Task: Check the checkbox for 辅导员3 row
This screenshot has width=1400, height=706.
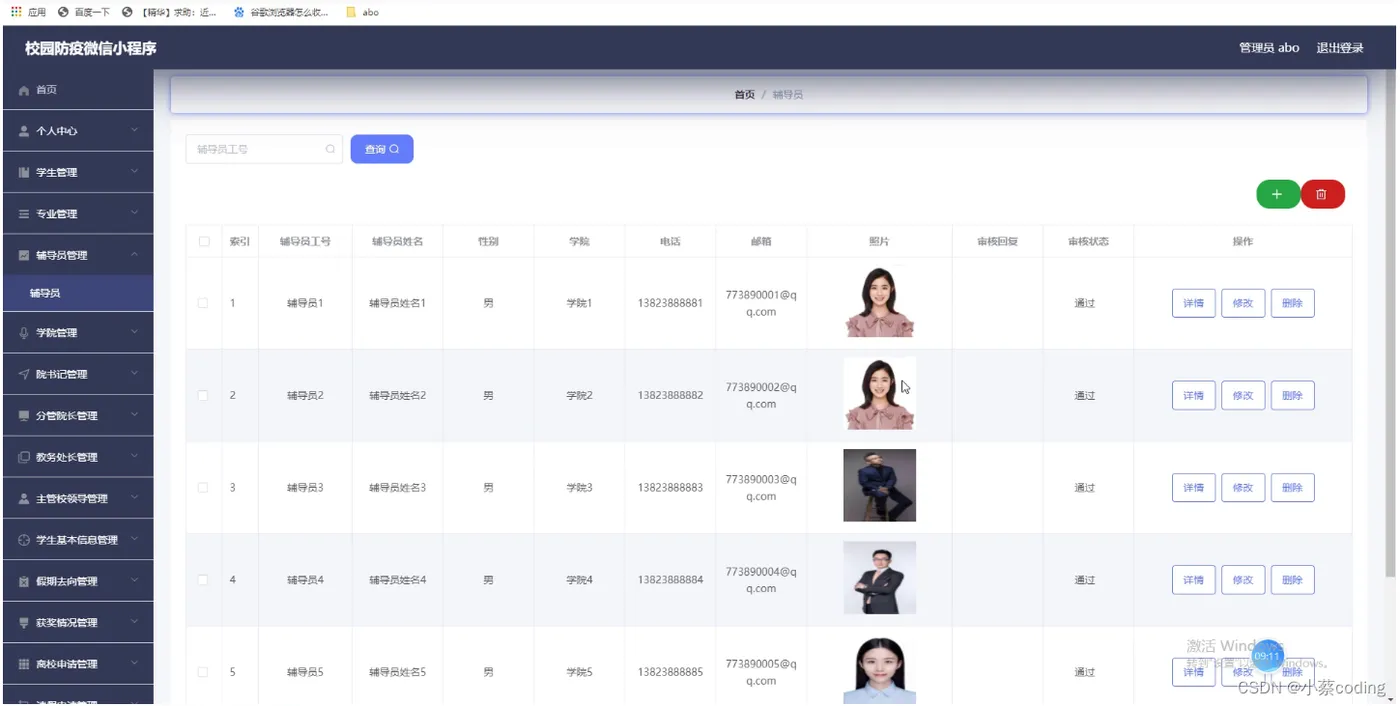Action: pos(203,487)
